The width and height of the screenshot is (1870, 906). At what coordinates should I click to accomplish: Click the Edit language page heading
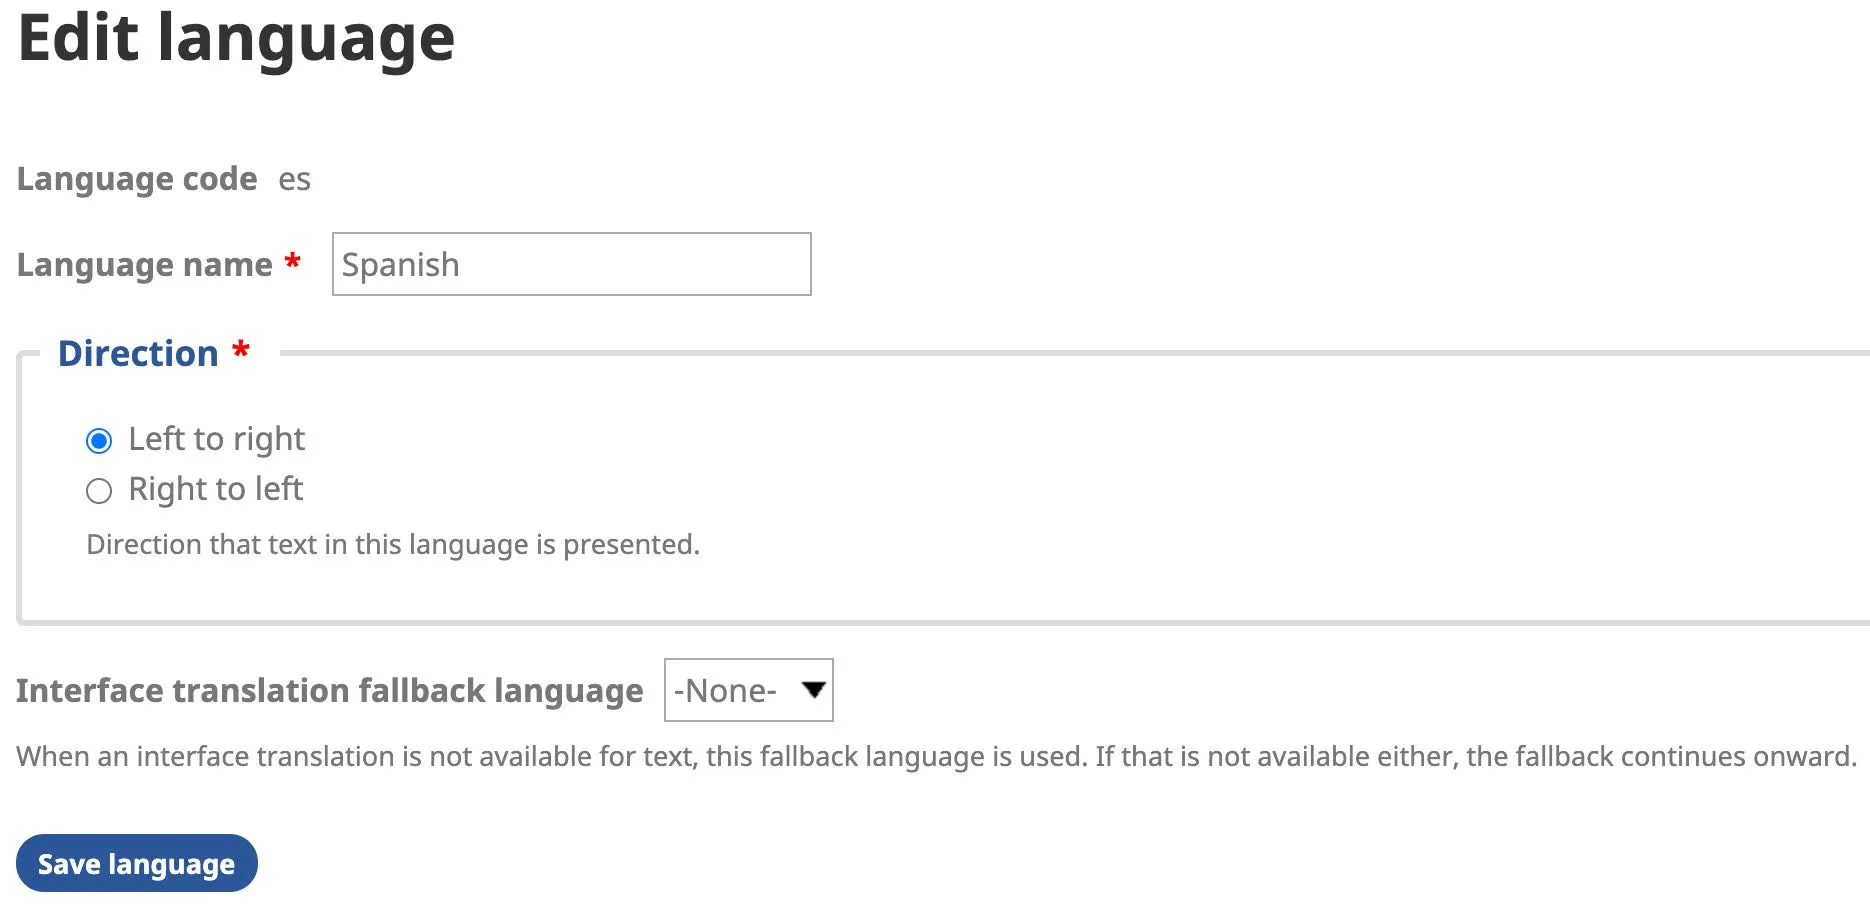tap(237, 39)
